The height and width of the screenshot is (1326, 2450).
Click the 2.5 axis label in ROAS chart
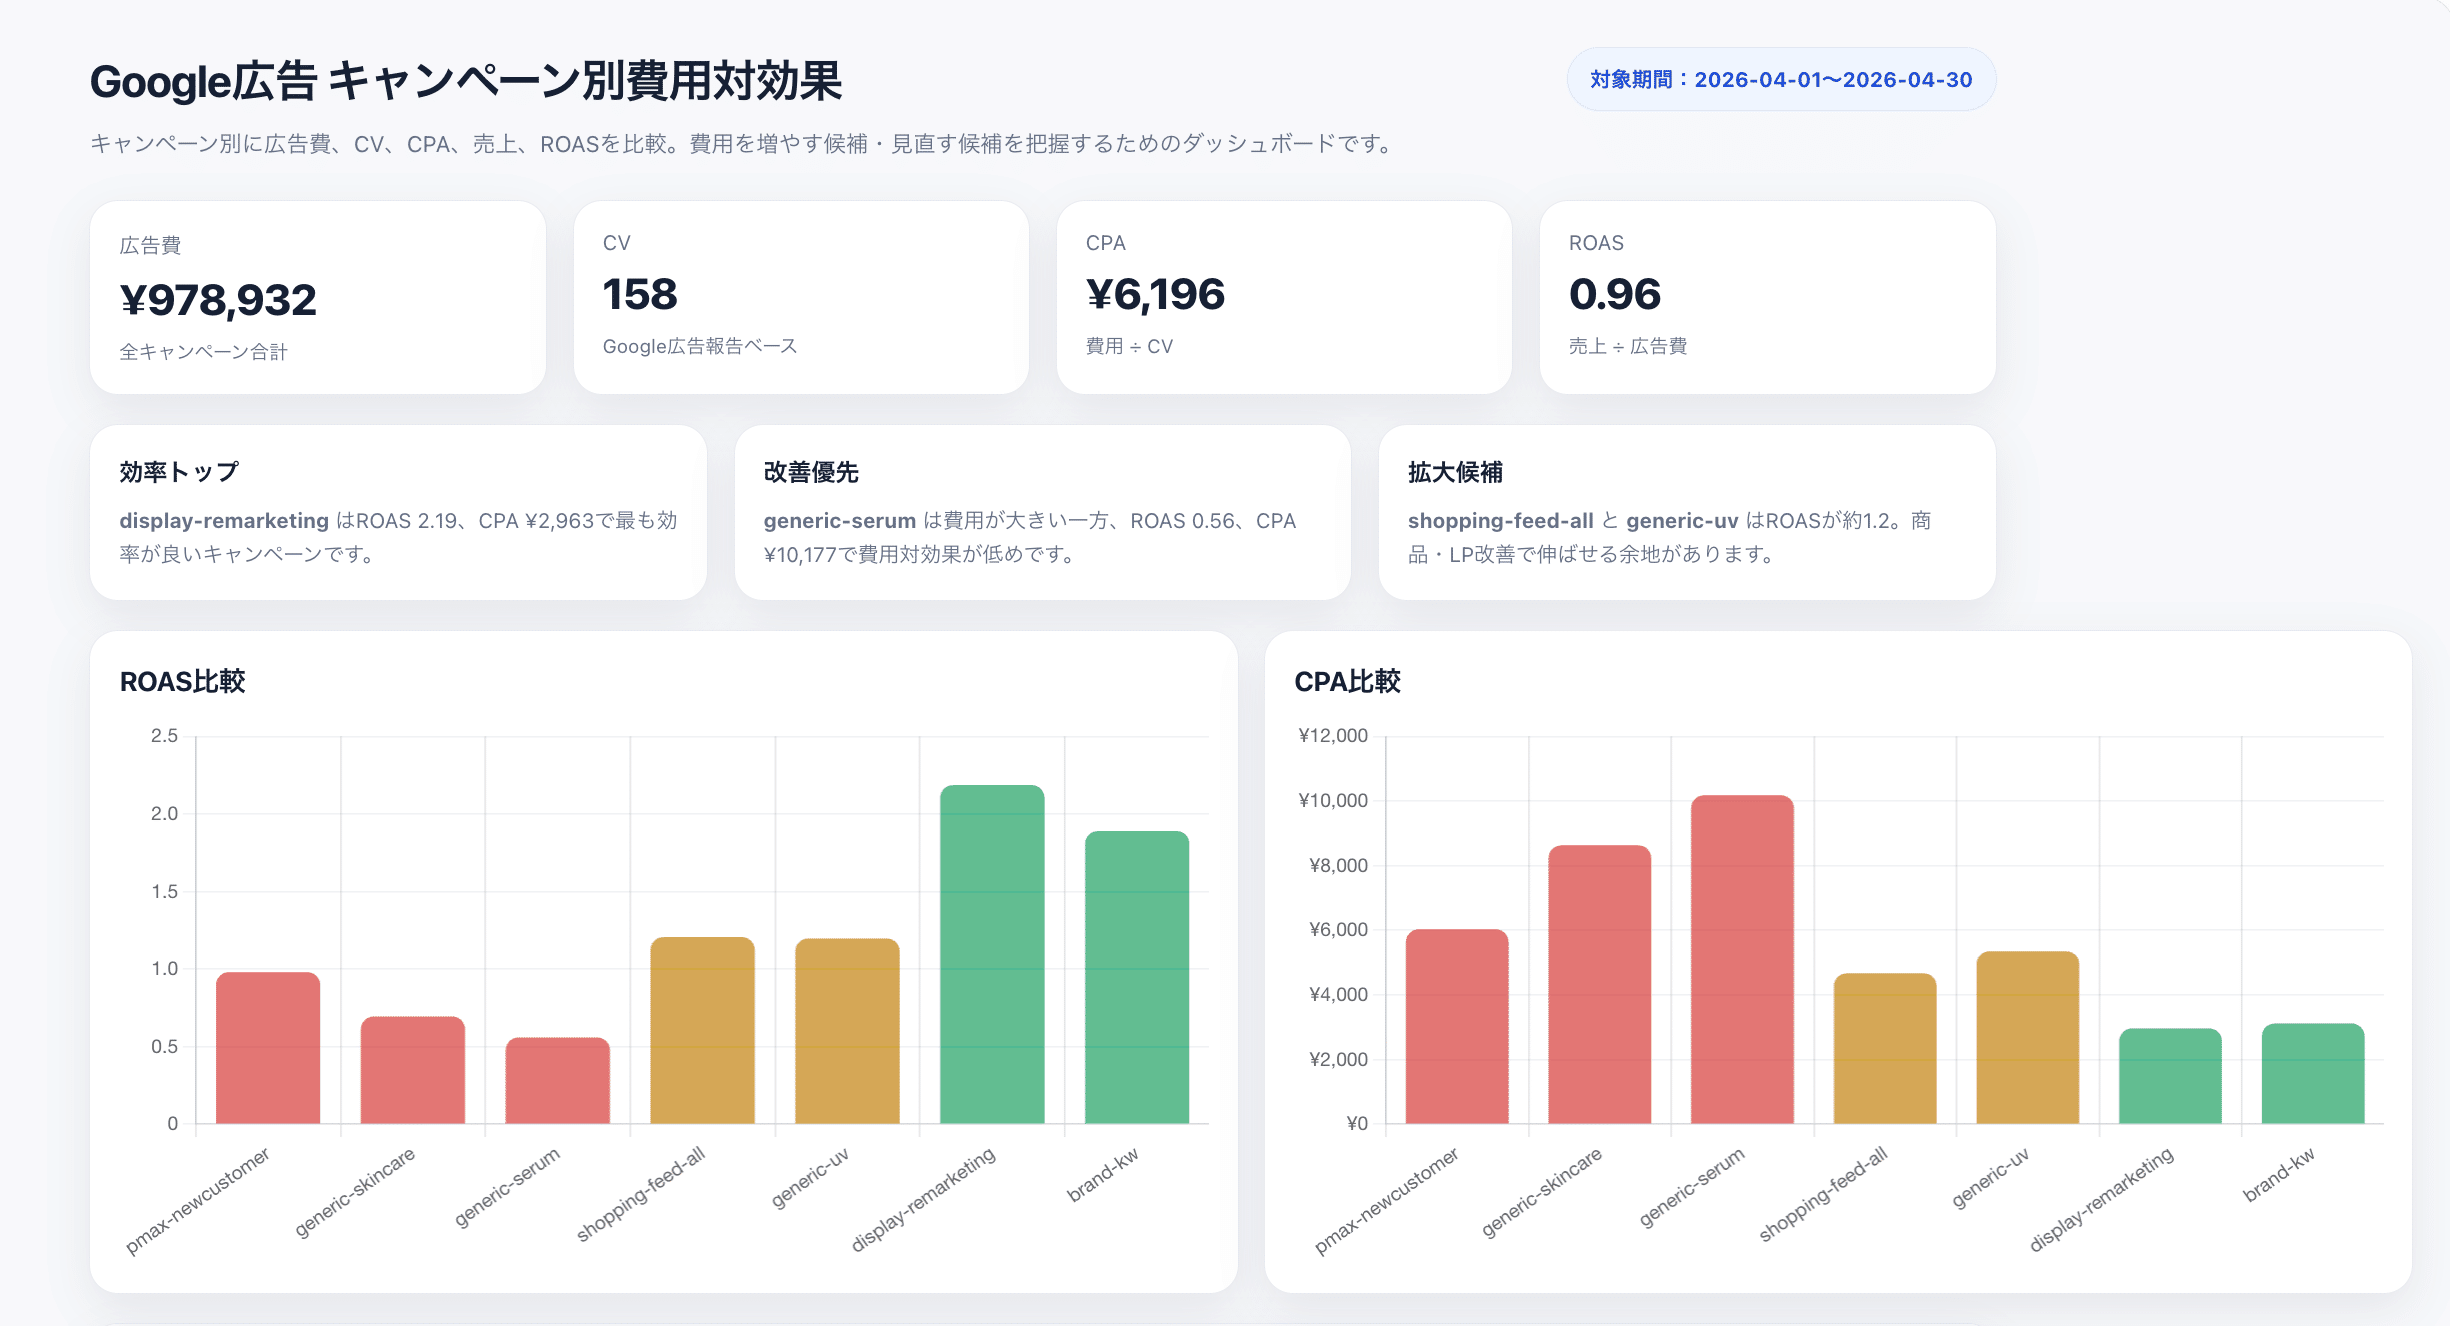[164, 736]
